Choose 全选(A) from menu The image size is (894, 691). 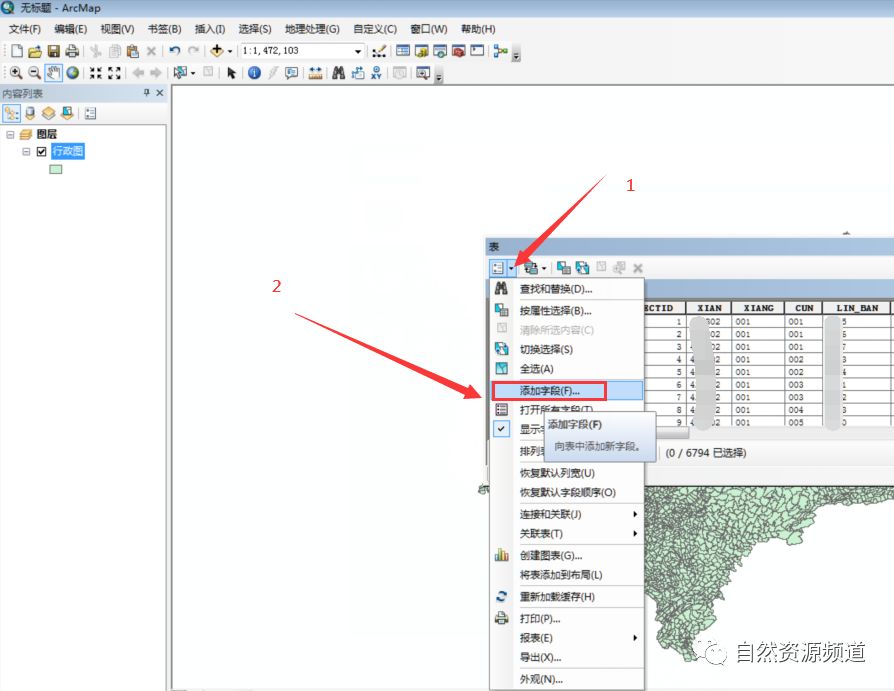(x=567, y=369)
